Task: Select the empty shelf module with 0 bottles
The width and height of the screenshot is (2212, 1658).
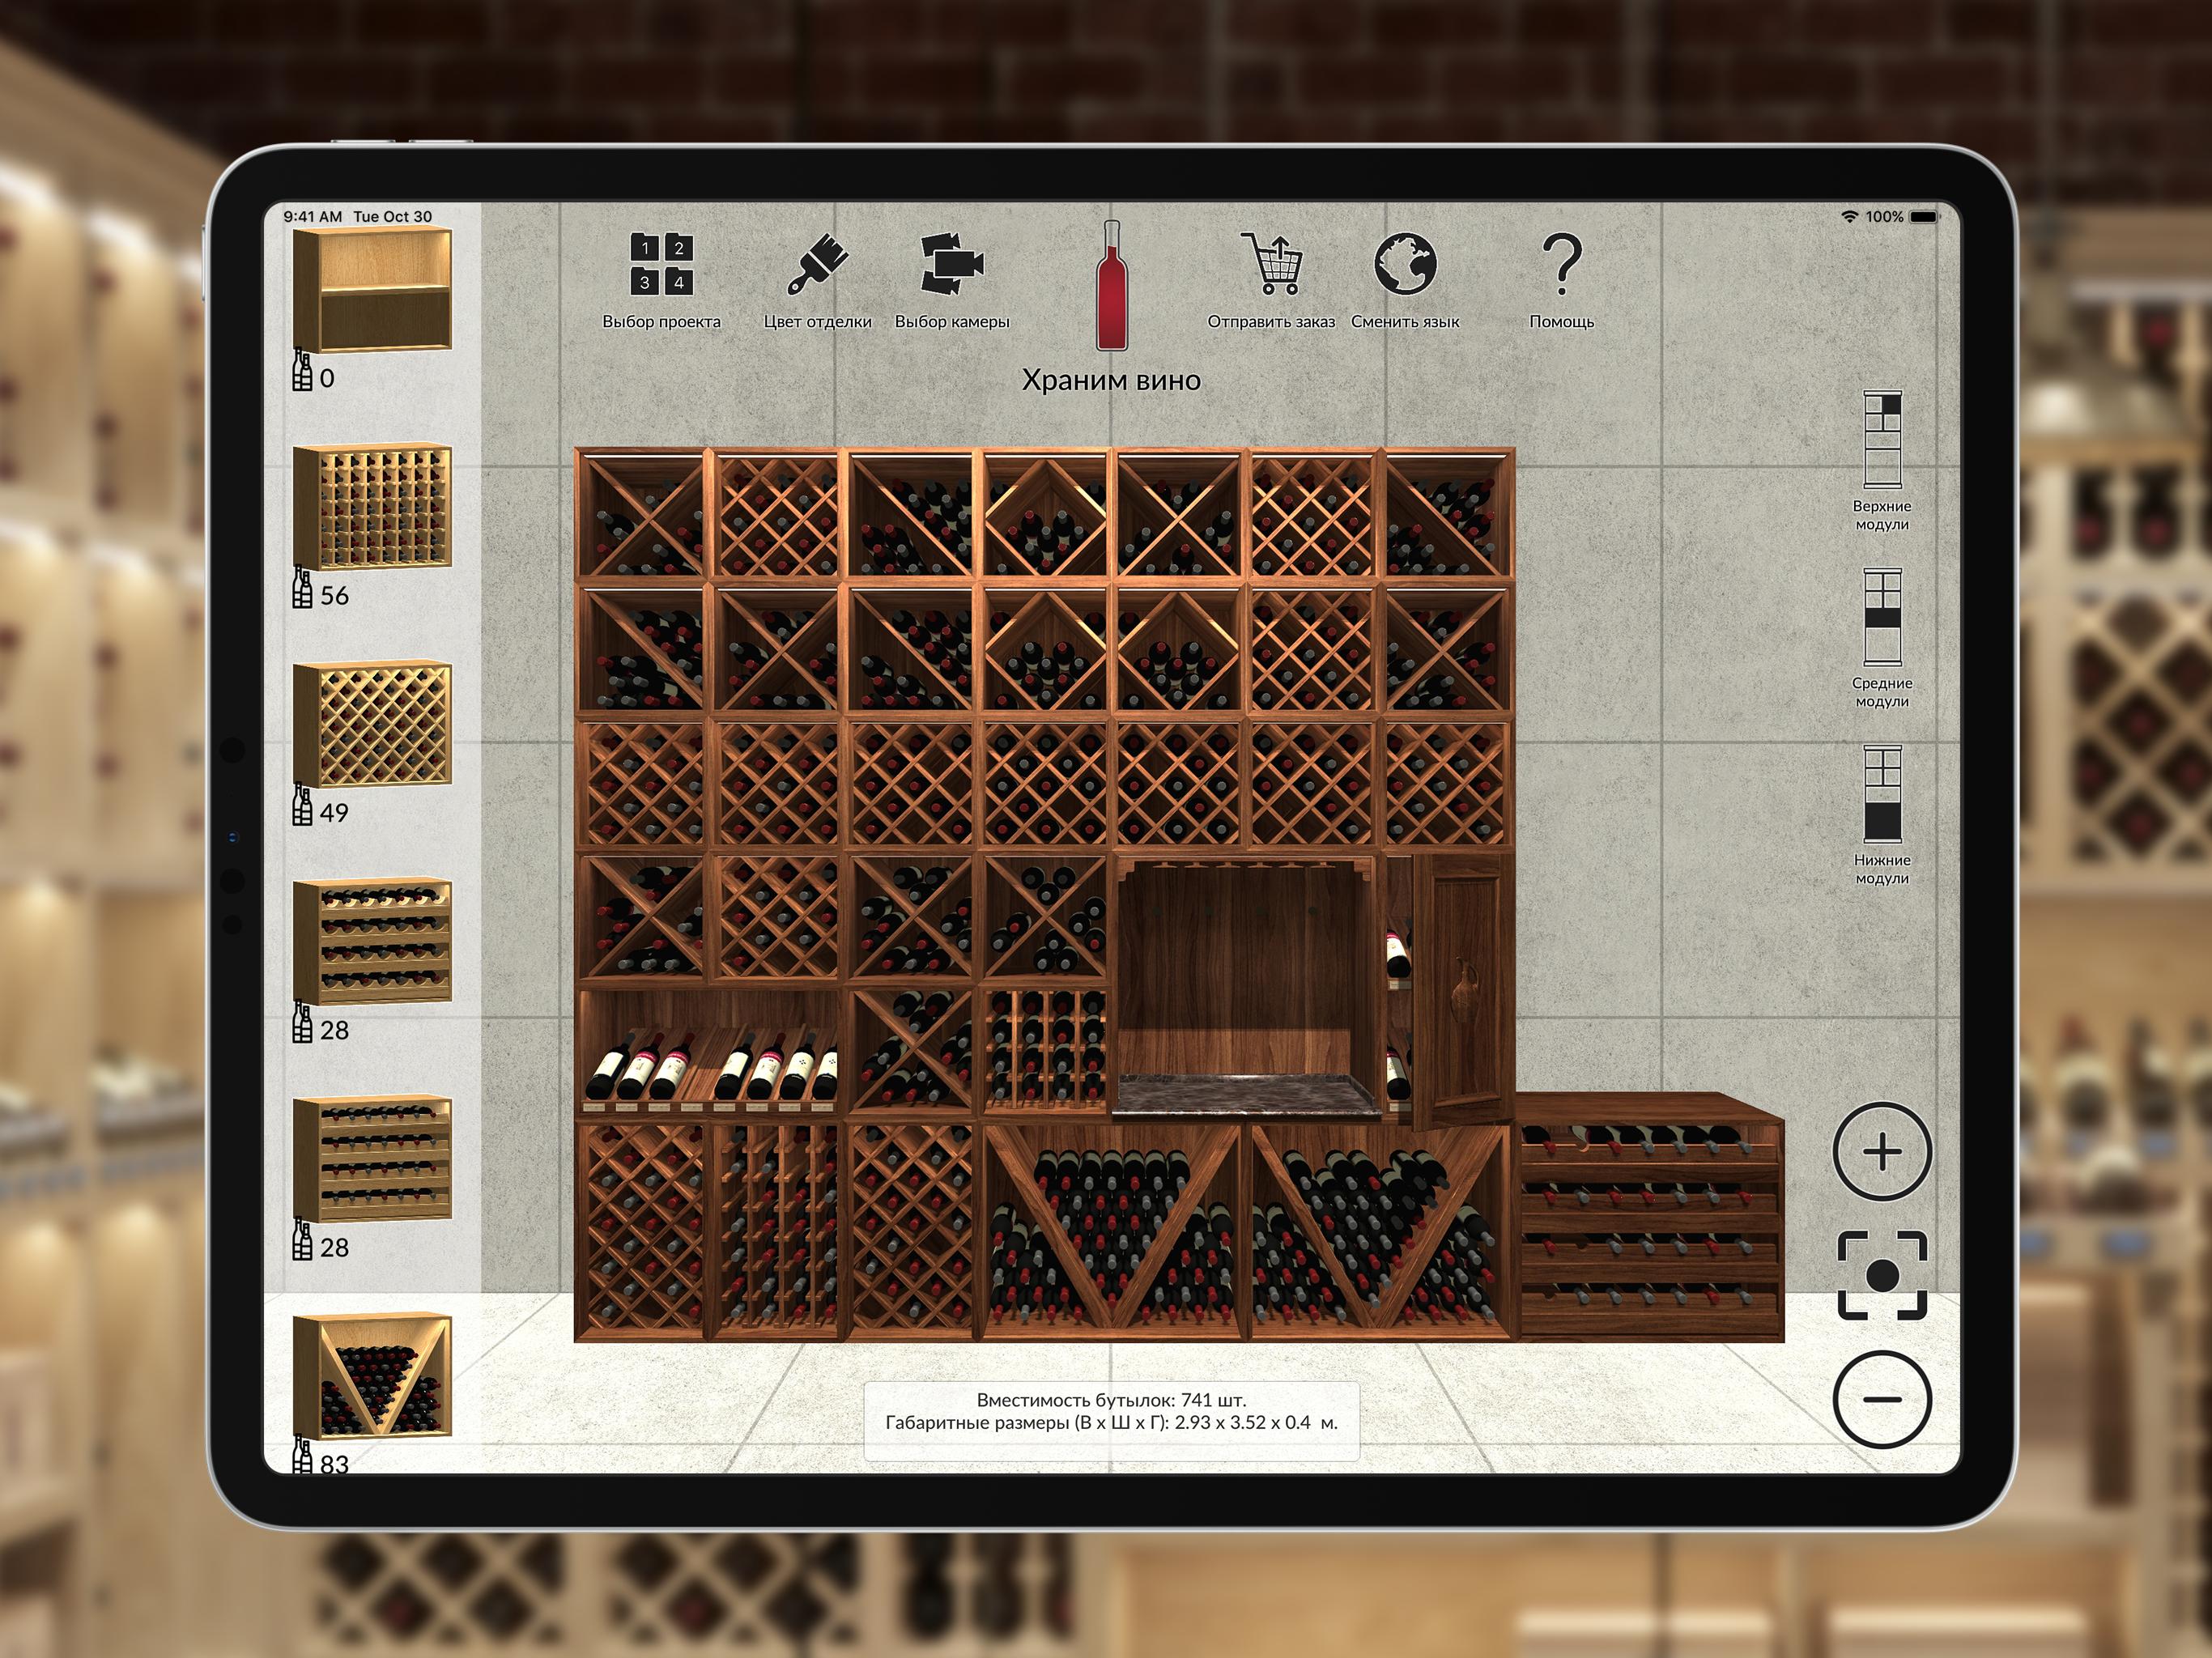Action: tap(372, 290)
